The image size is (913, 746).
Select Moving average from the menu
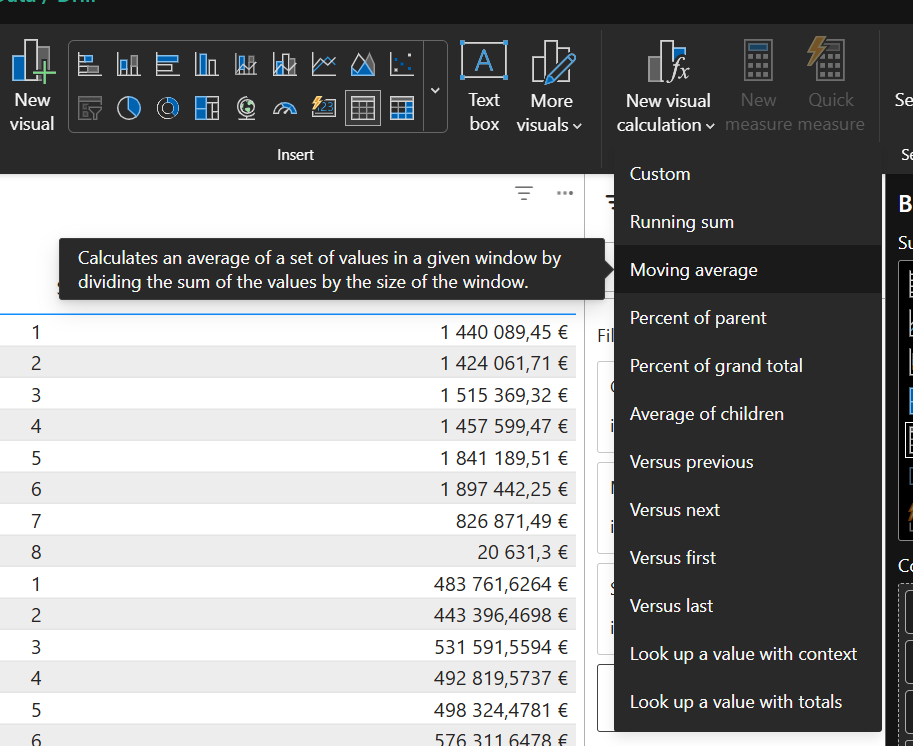(694, 270)
